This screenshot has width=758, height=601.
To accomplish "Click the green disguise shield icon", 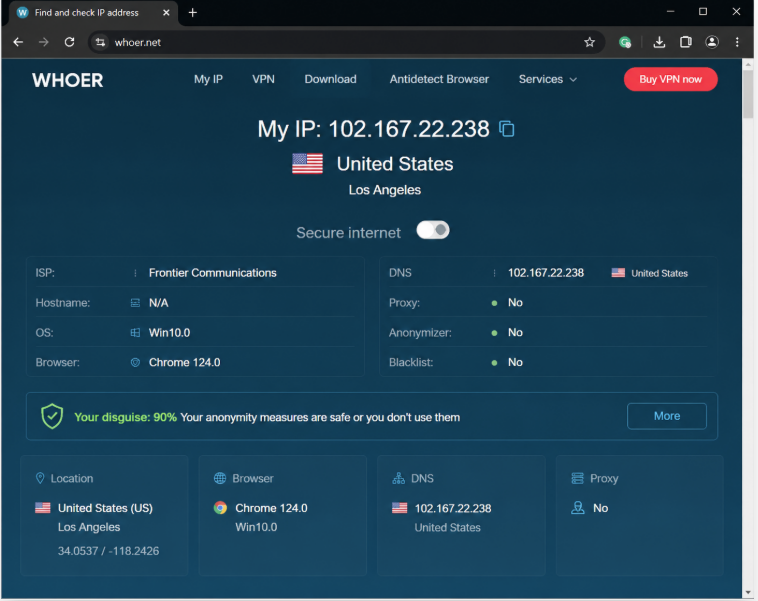I will [x=52, y=416].
